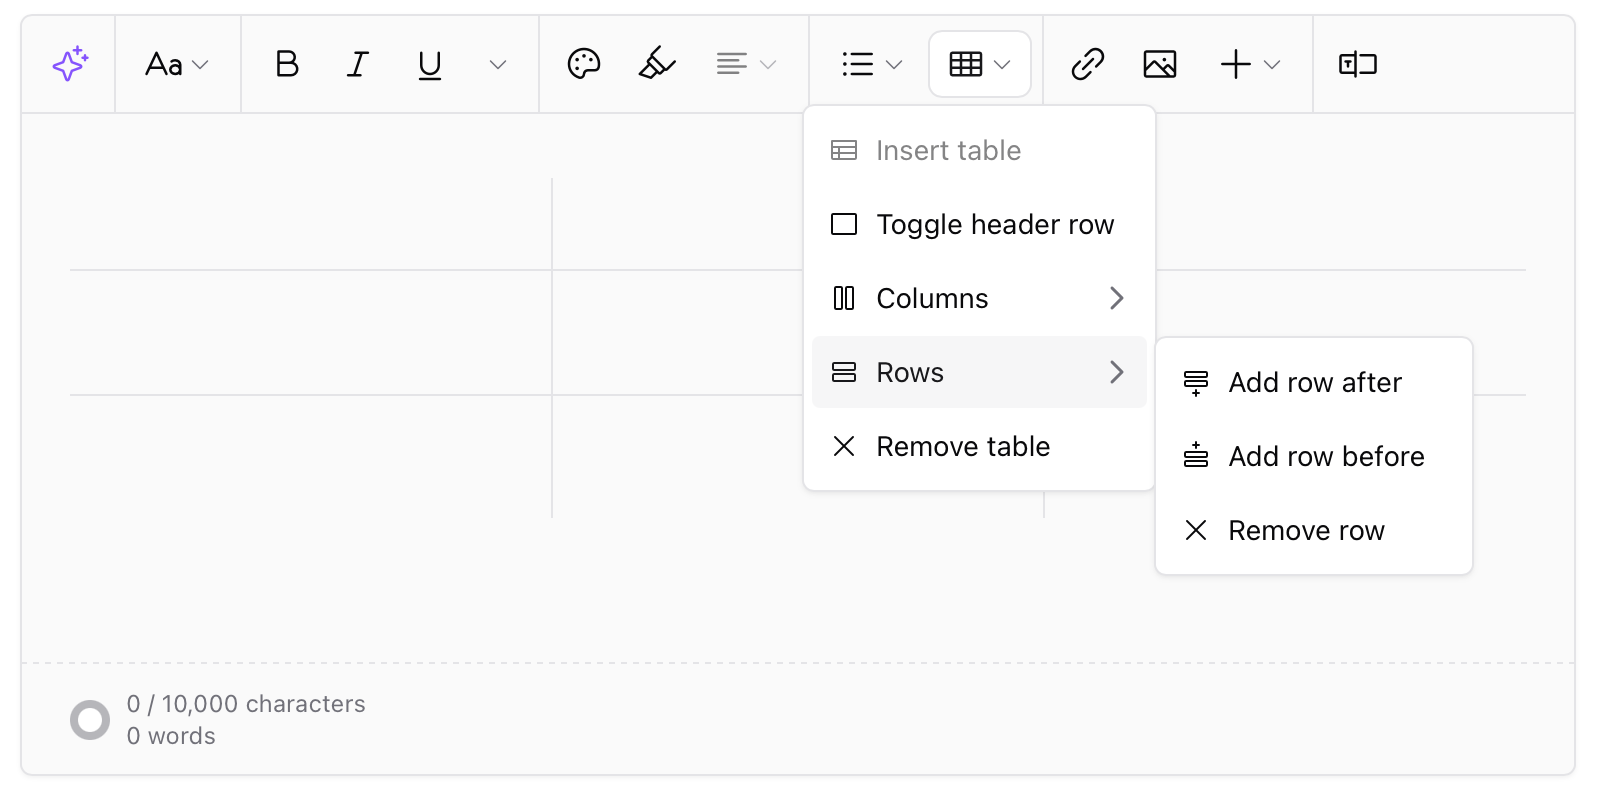Apply underline formatting
1600x796 pixels.
429,64
